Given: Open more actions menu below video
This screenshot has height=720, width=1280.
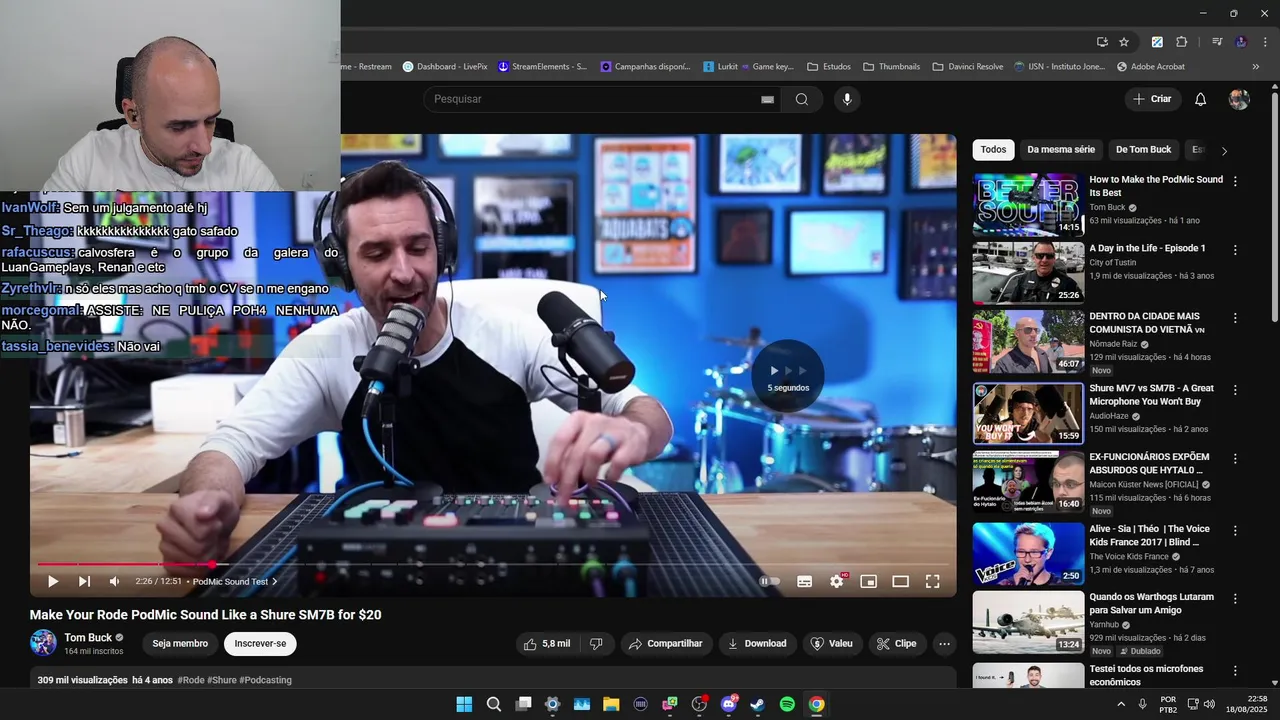Looking at the screenshot, I should [944, 643].
